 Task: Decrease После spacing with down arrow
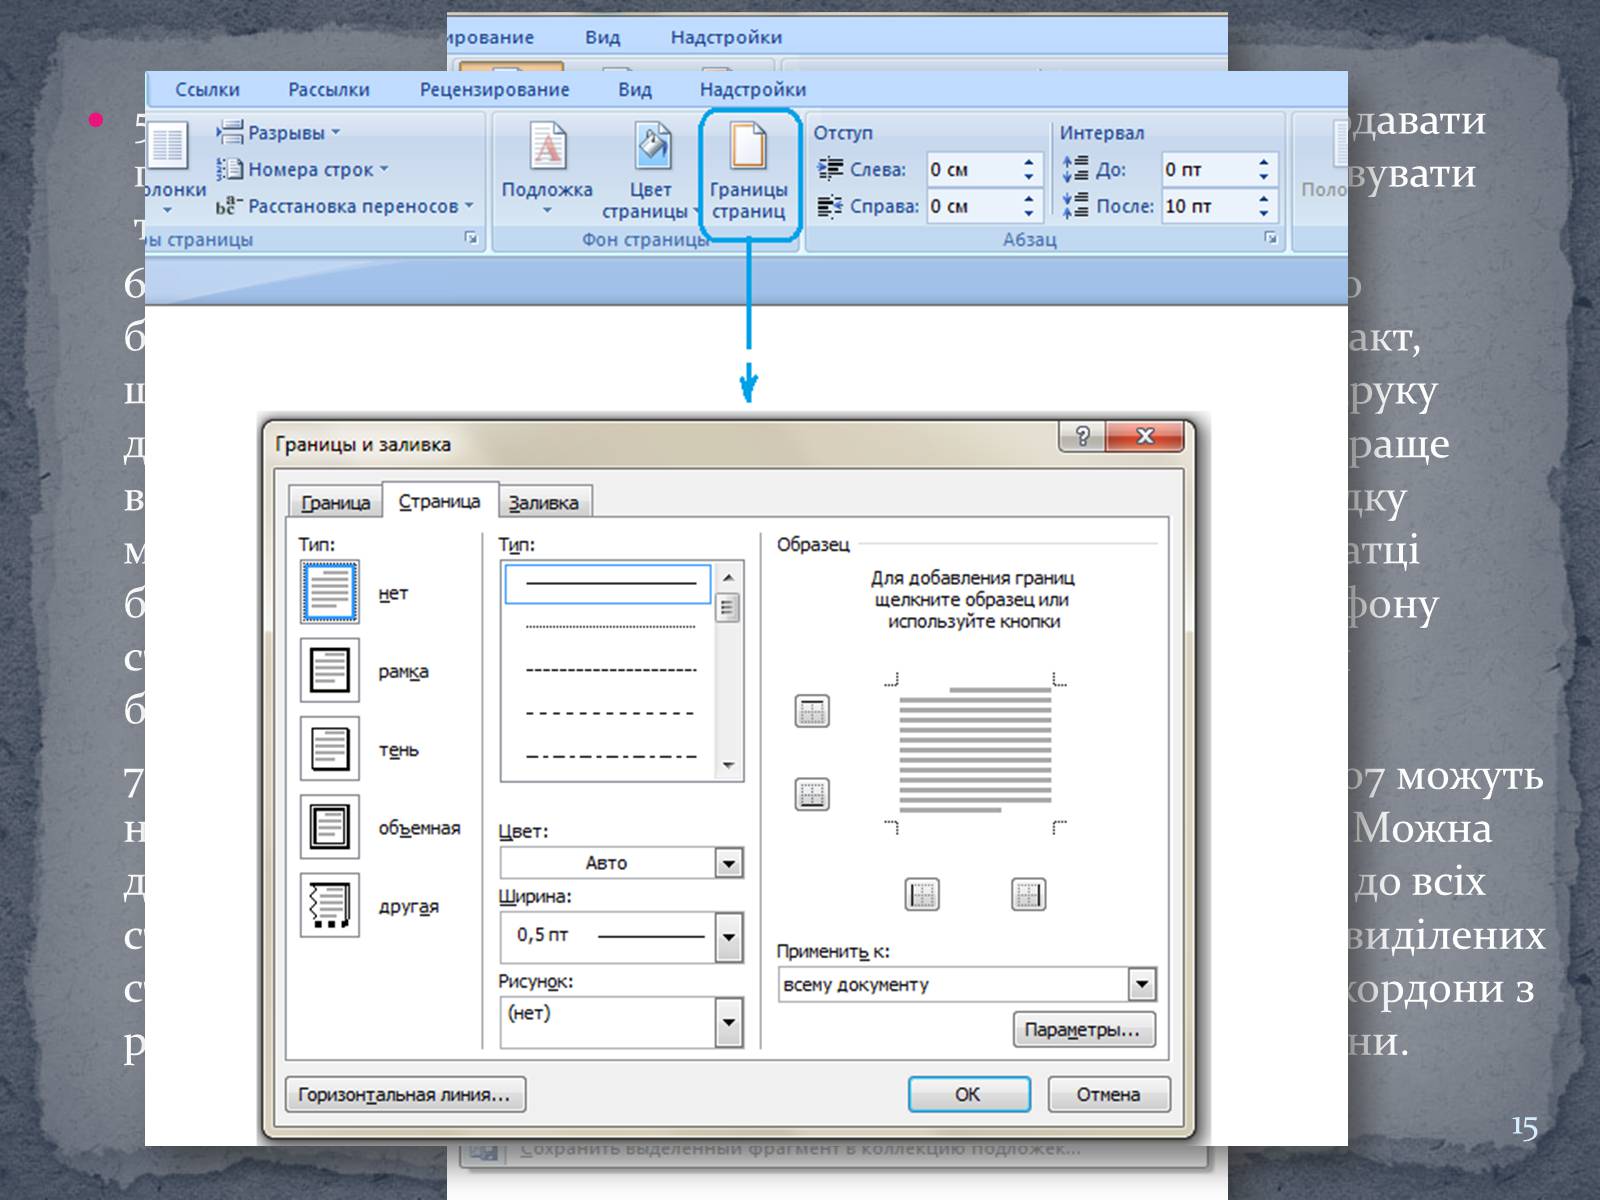[x=1264, y=214]
